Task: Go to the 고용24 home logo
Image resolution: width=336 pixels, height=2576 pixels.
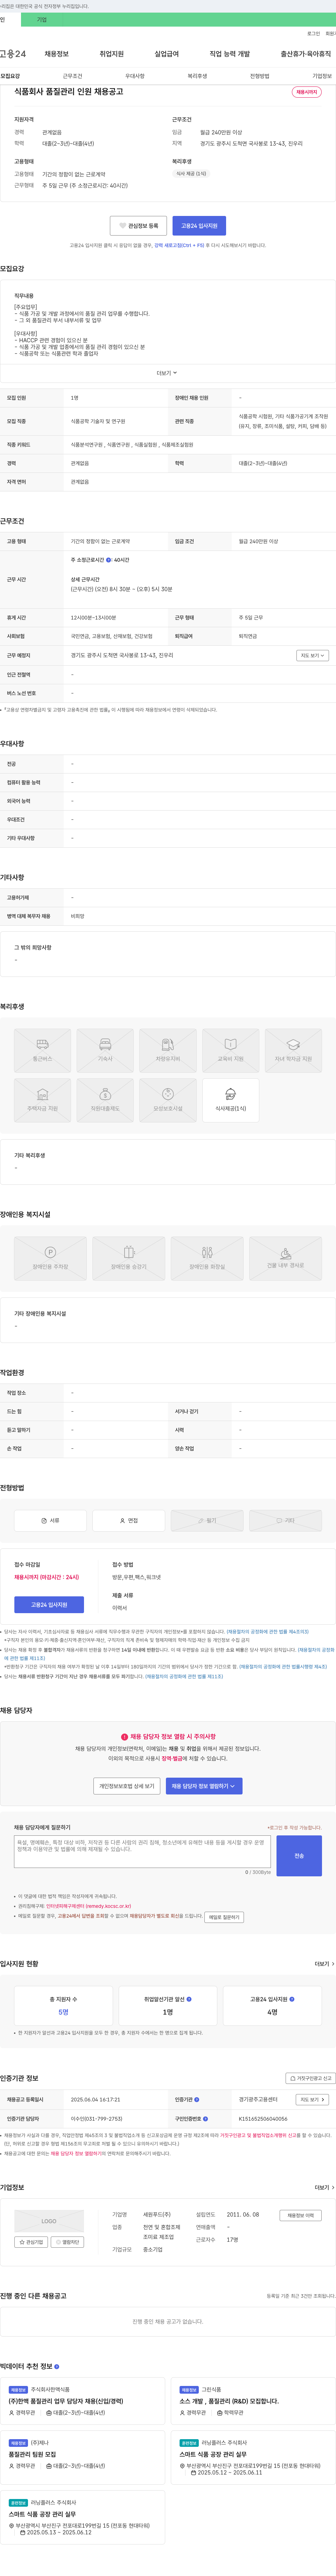Action: 13,54
